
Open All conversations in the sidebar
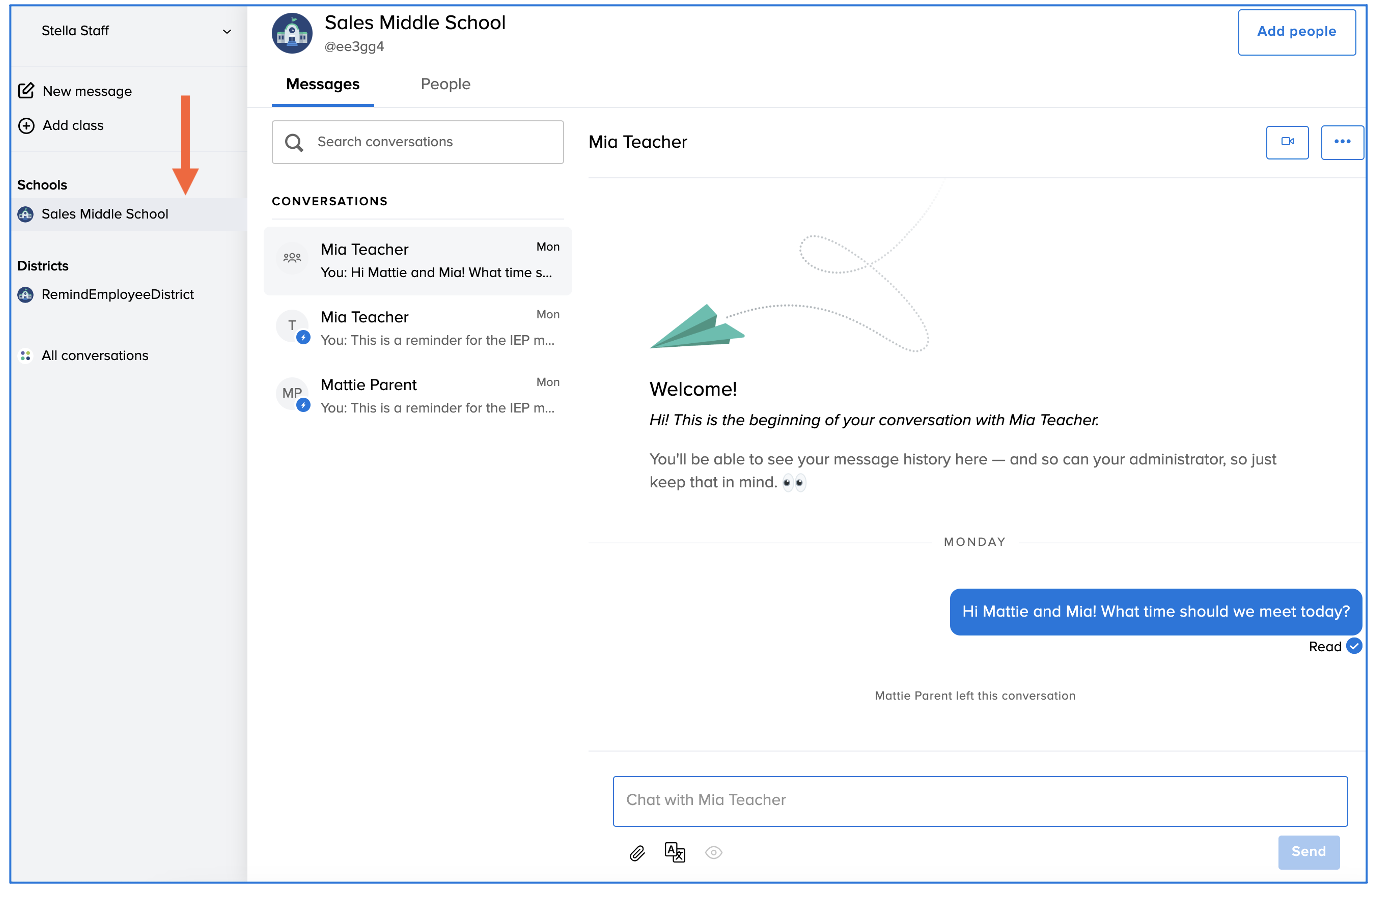tap(94, 356)
